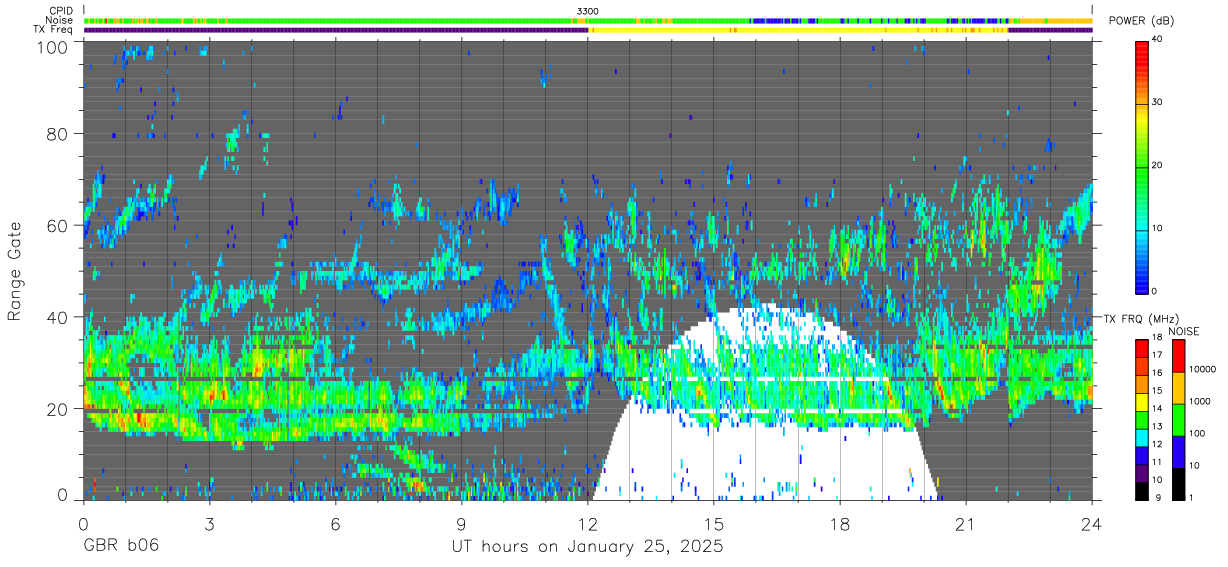Click the orange swatch in the NOISE legend
The height and width of the screenshot is (567, 1228).
pyautogui.click(x=1177, y=387)
